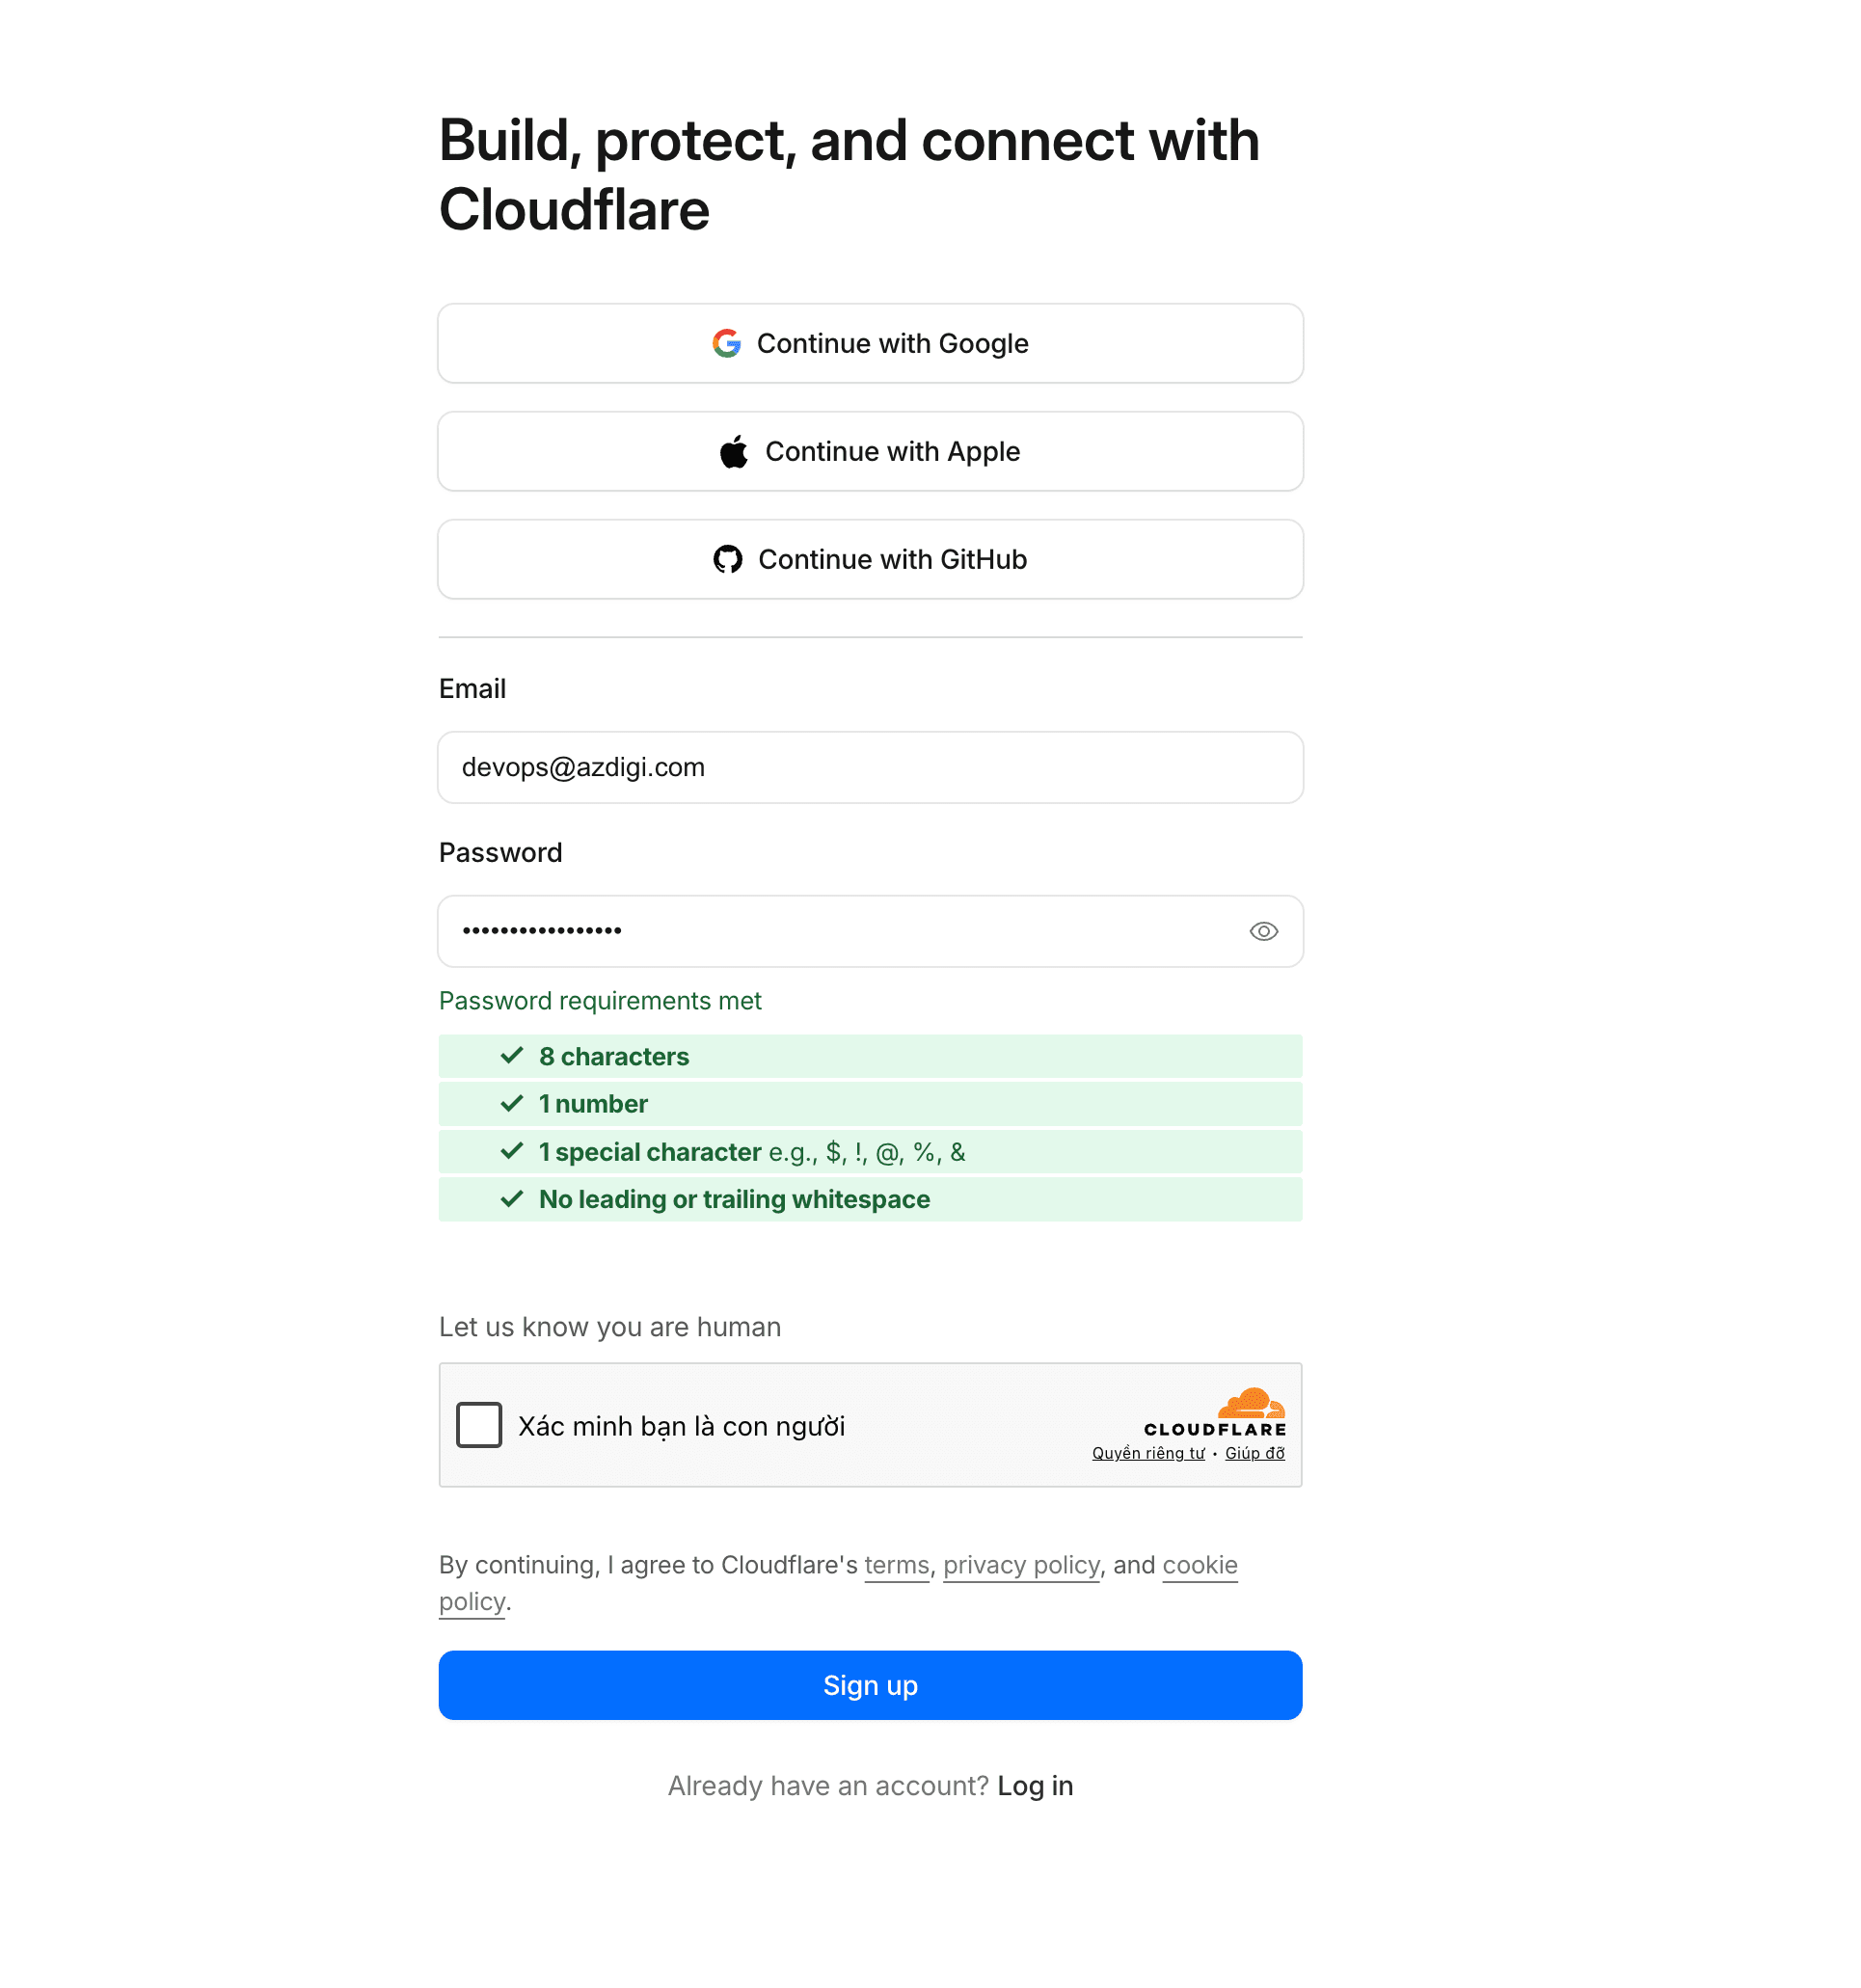The width and height of the screenshot is (1861, 1988).
Task: Click the GitHub logo icon
Action: point(728,559)
